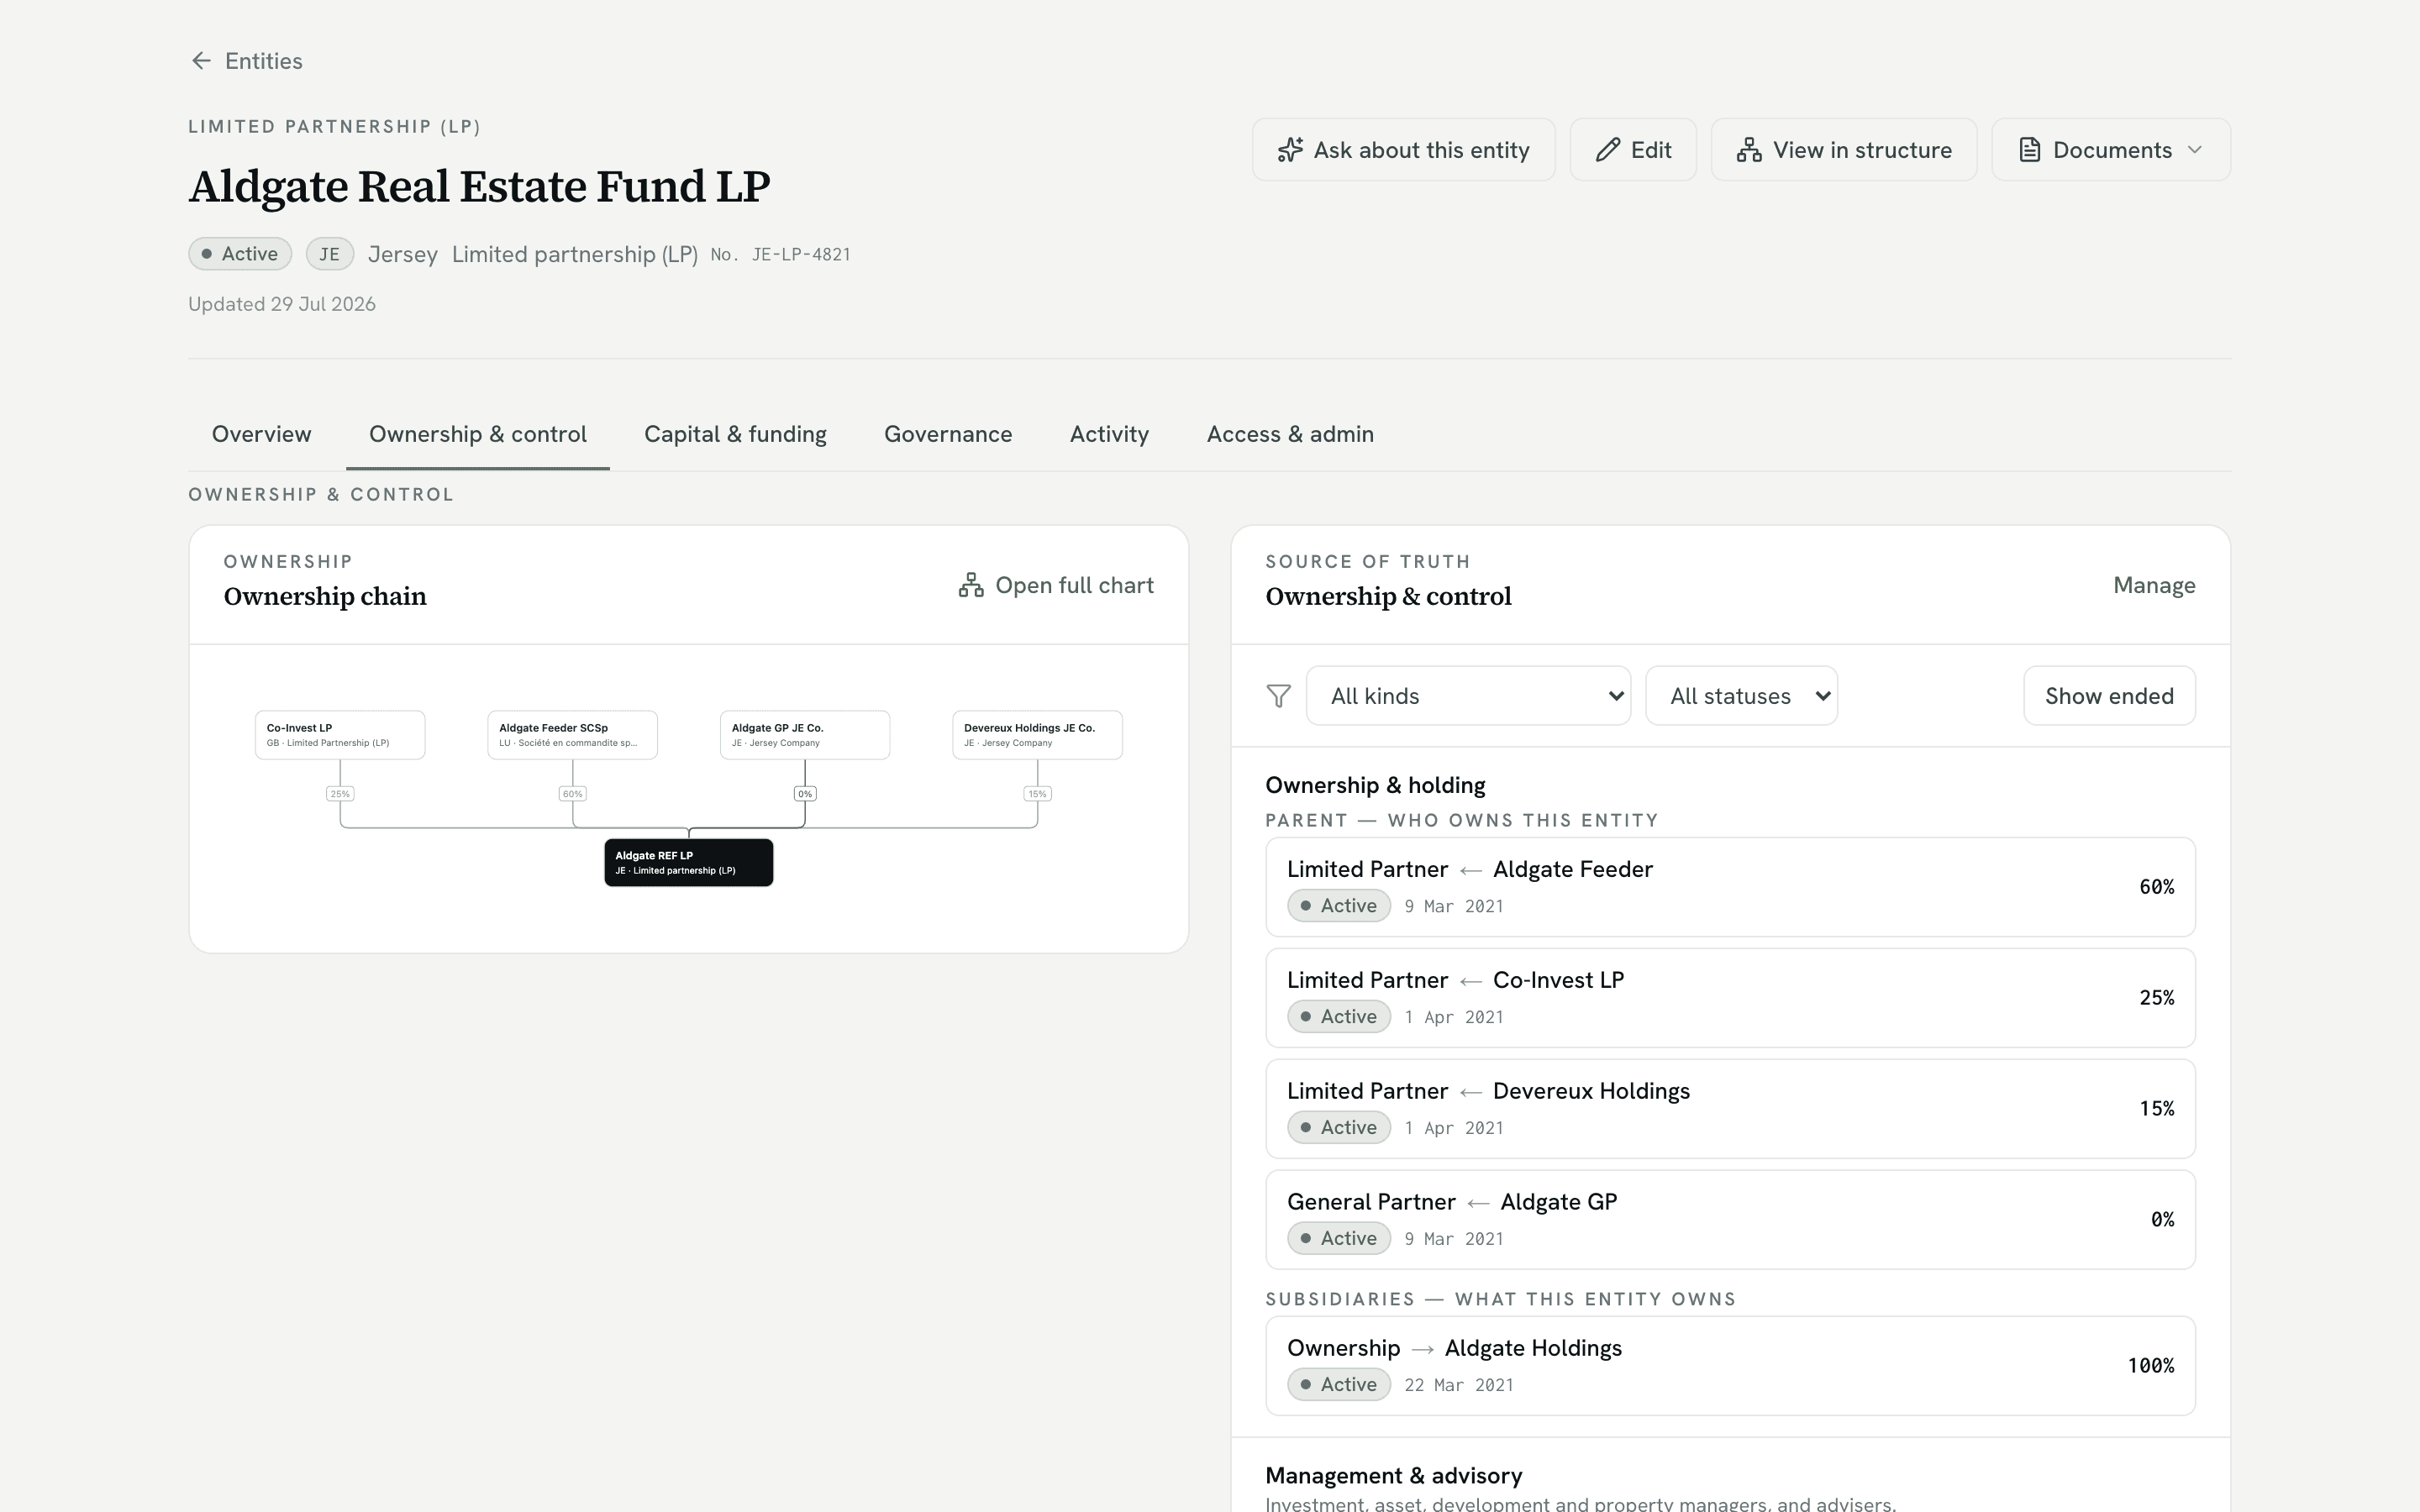Click the 25% label in ownership chart
2420x1512 pixels.
(340, 794)
